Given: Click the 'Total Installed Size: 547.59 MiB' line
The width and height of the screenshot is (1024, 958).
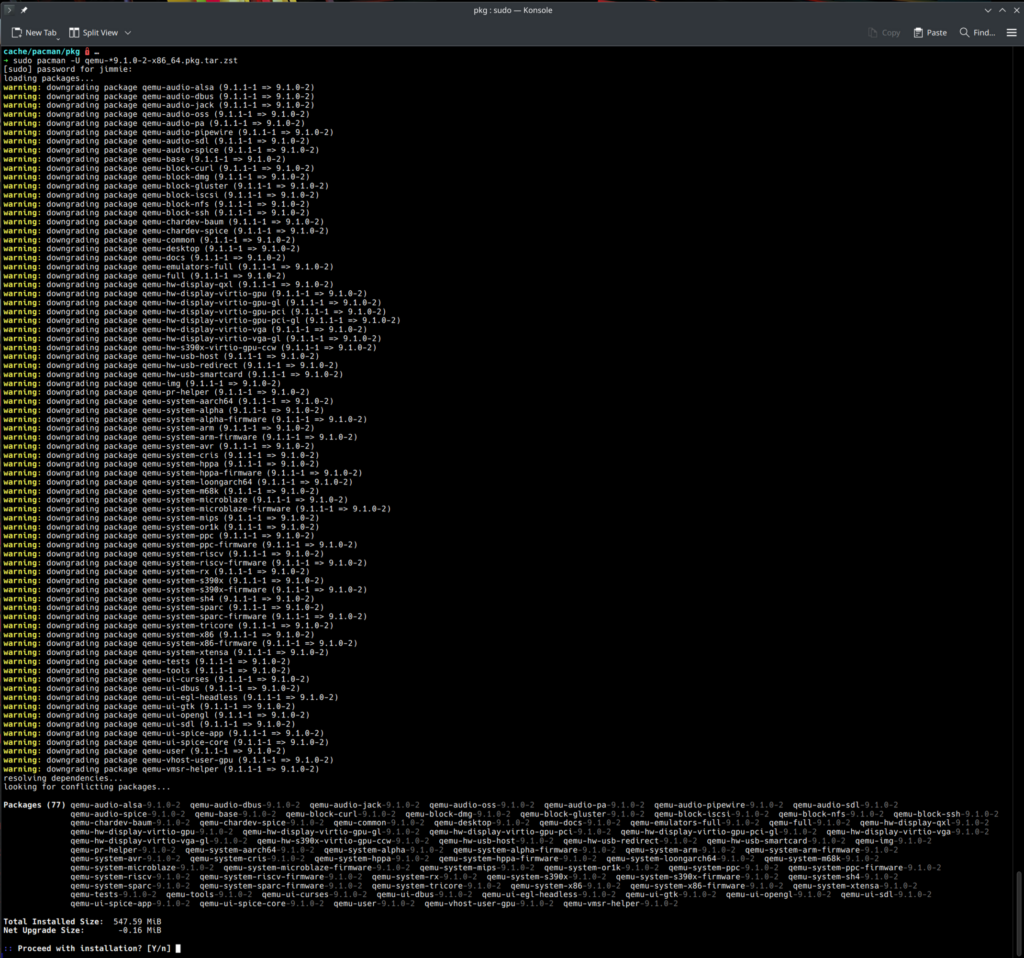Looking at the screenshot, I should point(82,921).
